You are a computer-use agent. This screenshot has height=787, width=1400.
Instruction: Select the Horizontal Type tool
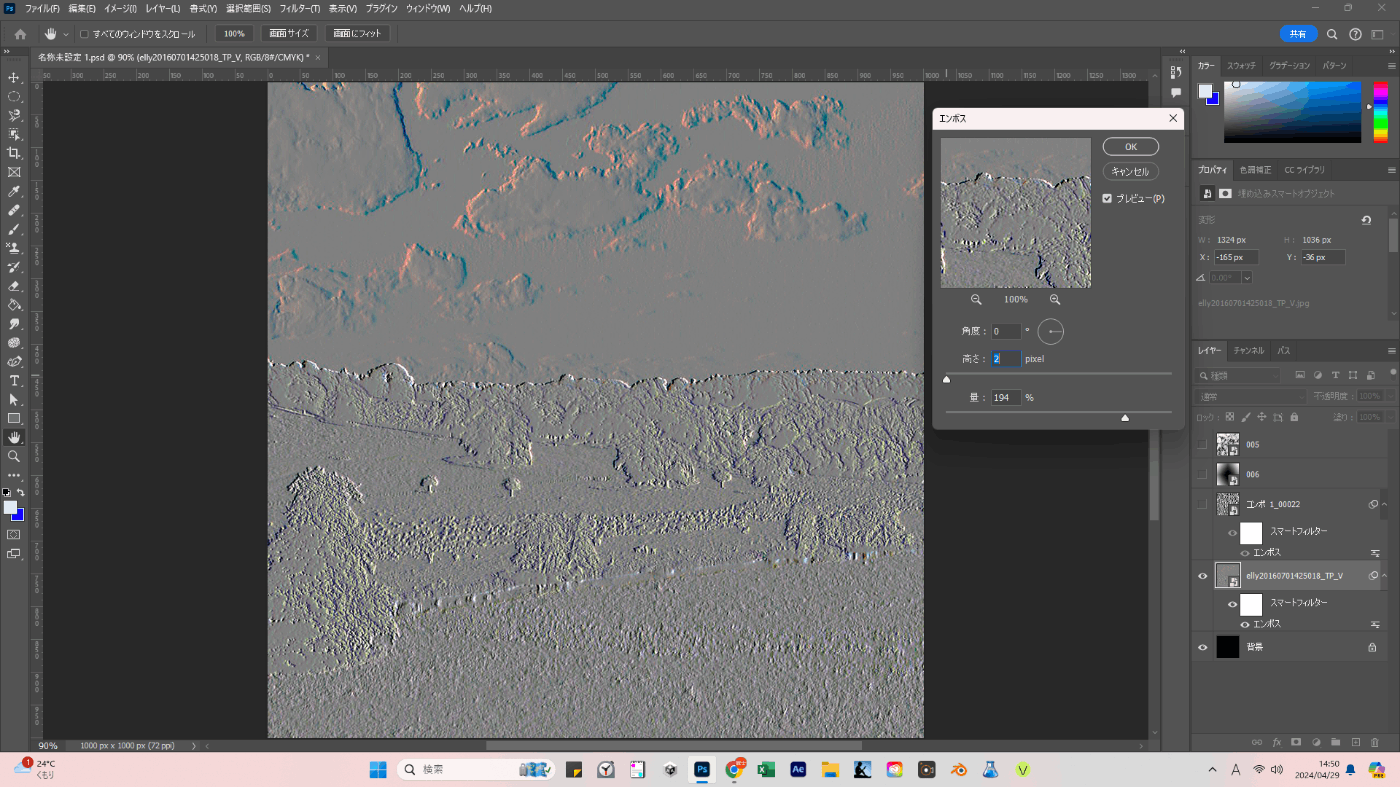[x=14, y=381]
